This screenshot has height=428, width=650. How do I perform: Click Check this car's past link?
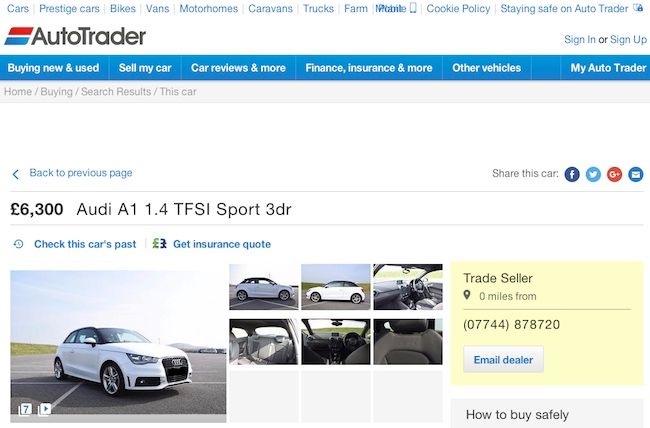click(x=85, y=244)
